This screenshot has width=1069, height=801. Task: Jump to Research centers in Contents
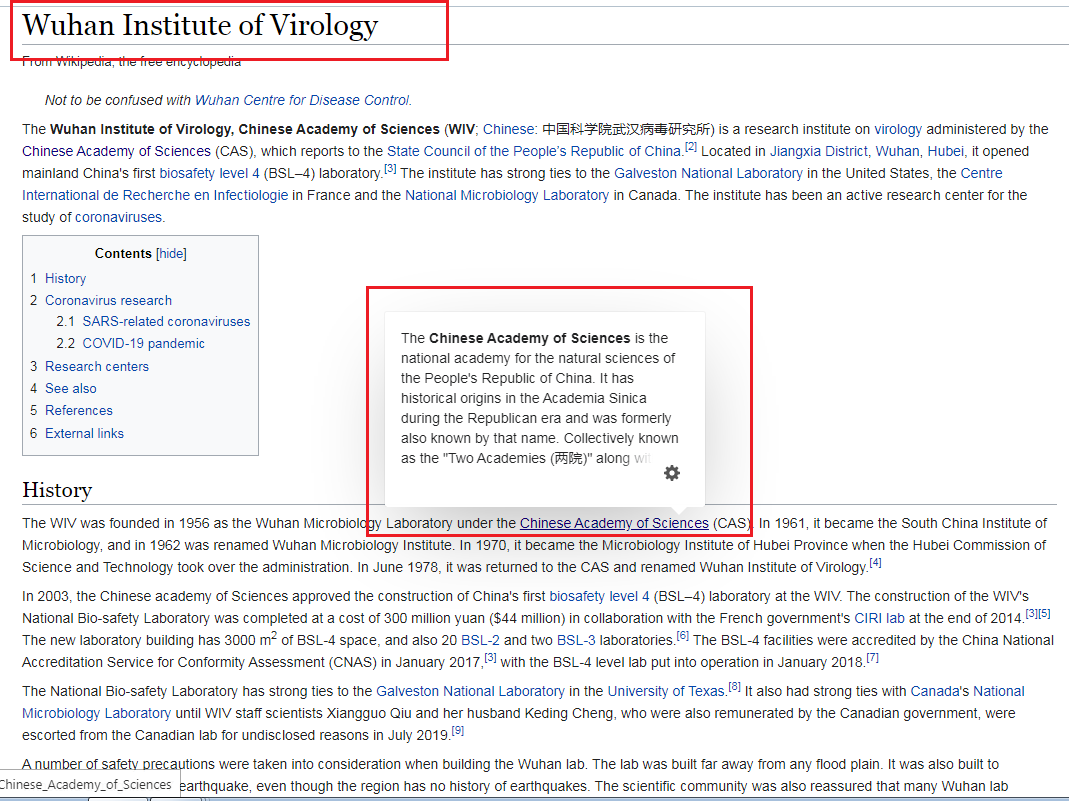[x=97, y=366]
